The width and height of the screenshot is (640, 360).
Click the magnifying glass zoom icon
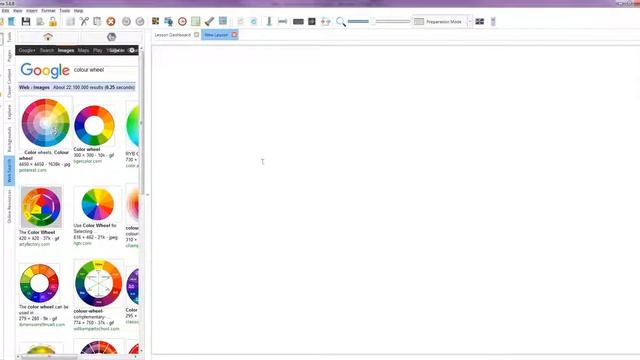341,22
